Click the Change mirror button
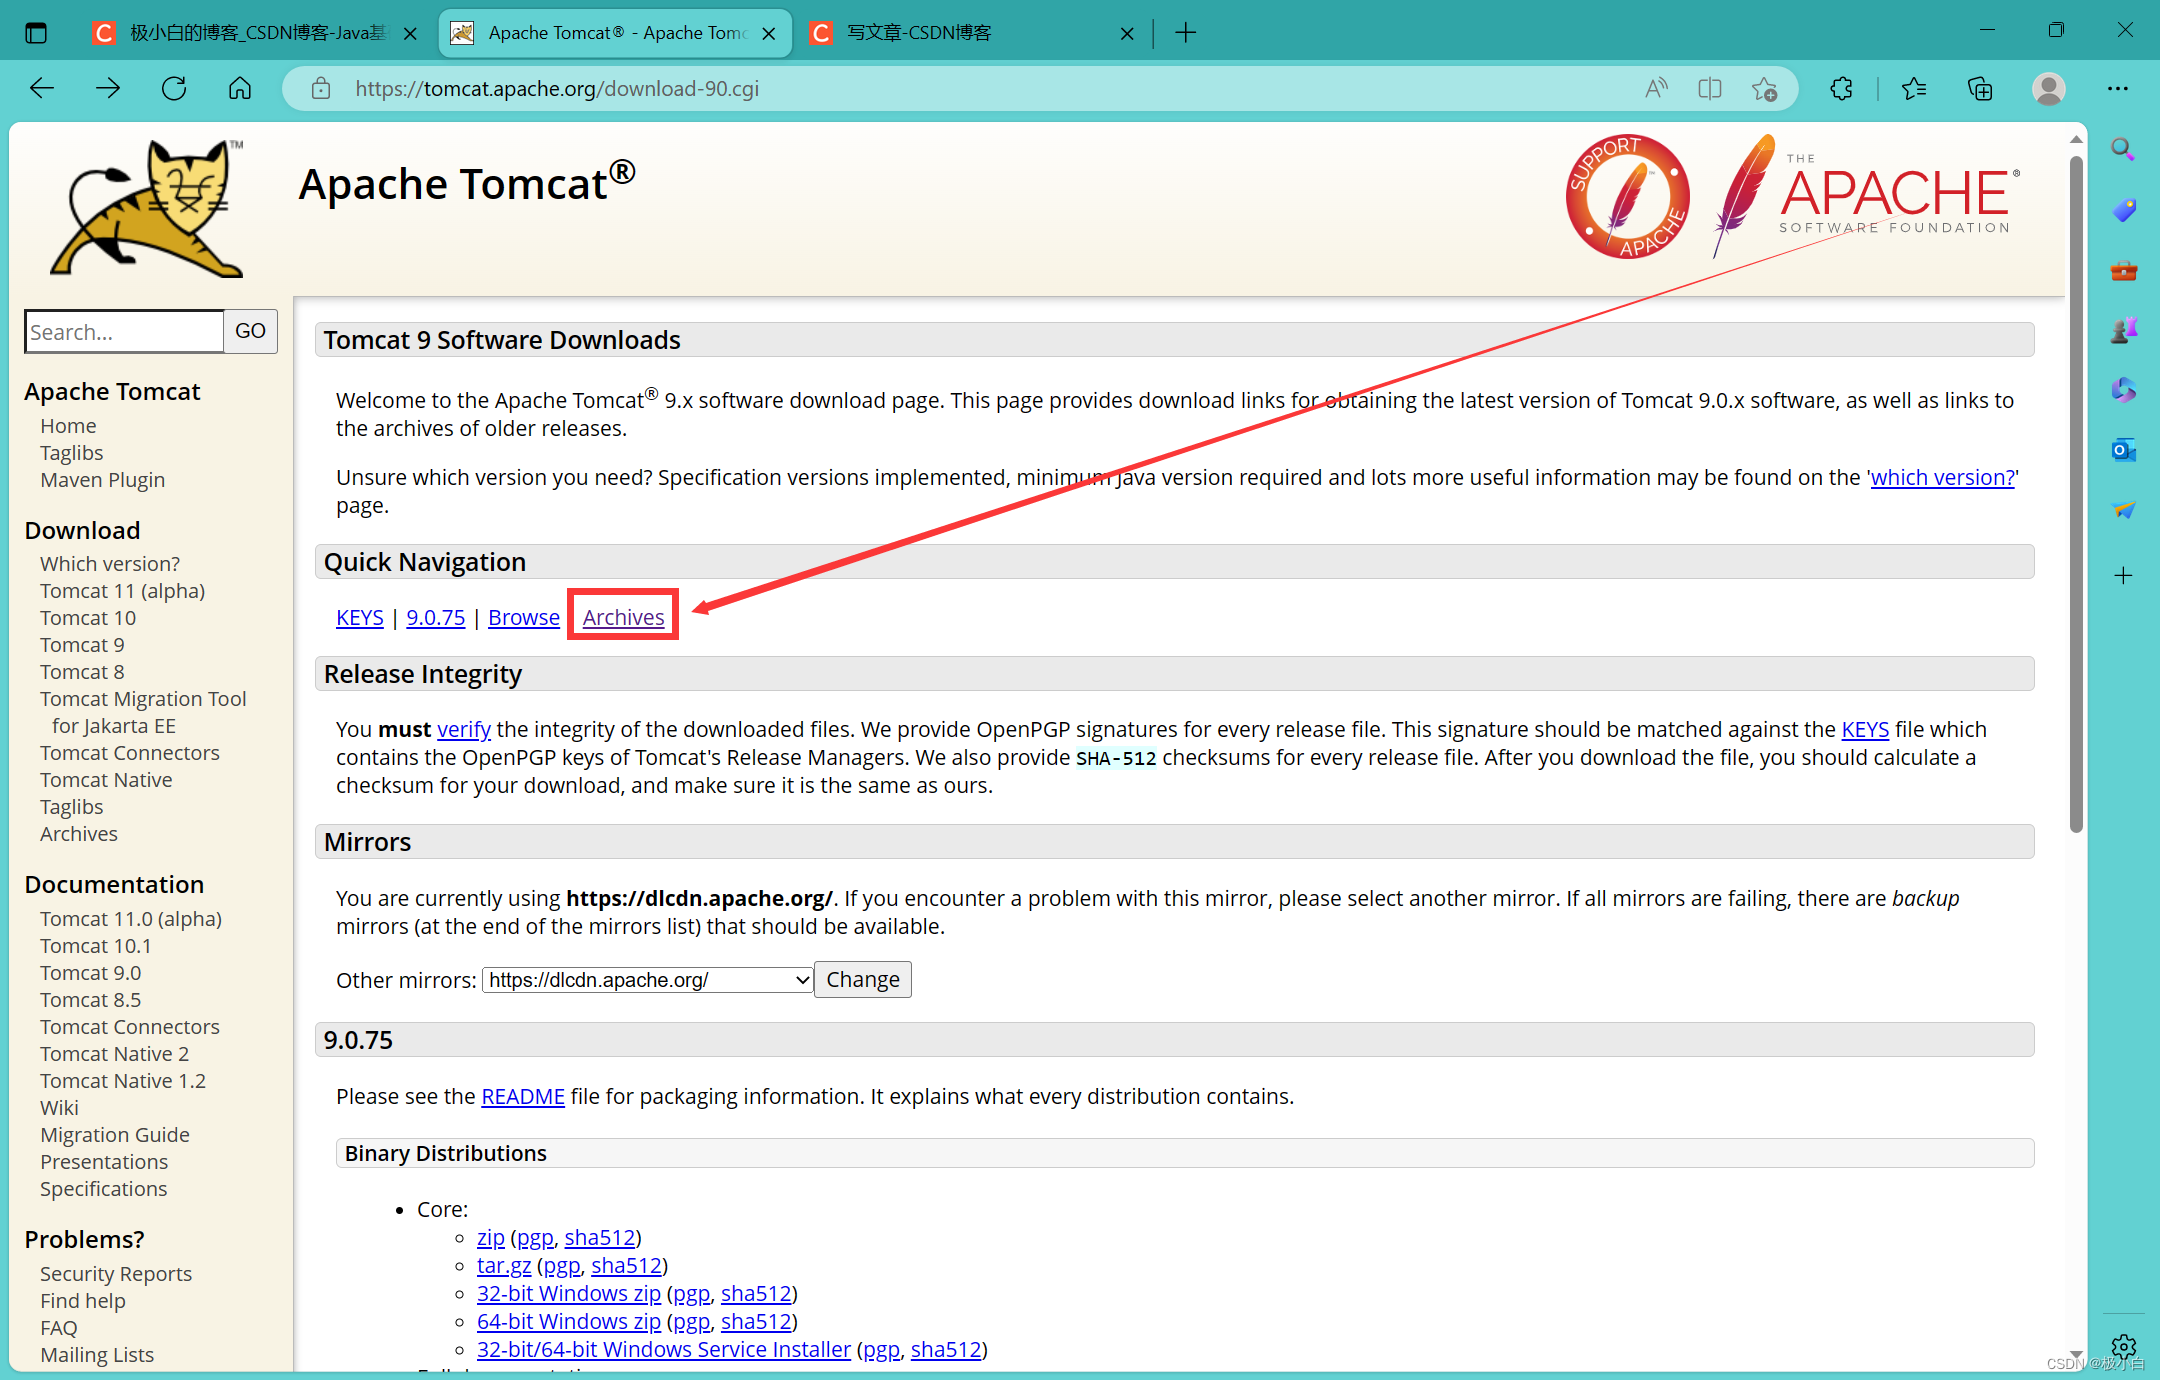Viewport: 2160px width, 1380px height. pos(862,980)
